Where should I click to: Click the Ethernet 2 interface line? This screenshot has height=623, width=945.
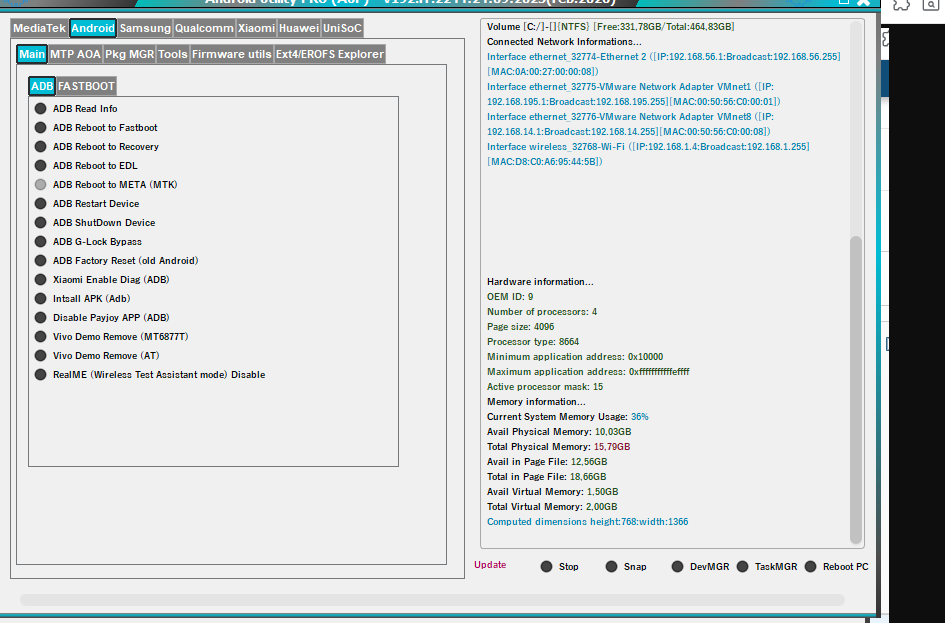coord(664,64)
